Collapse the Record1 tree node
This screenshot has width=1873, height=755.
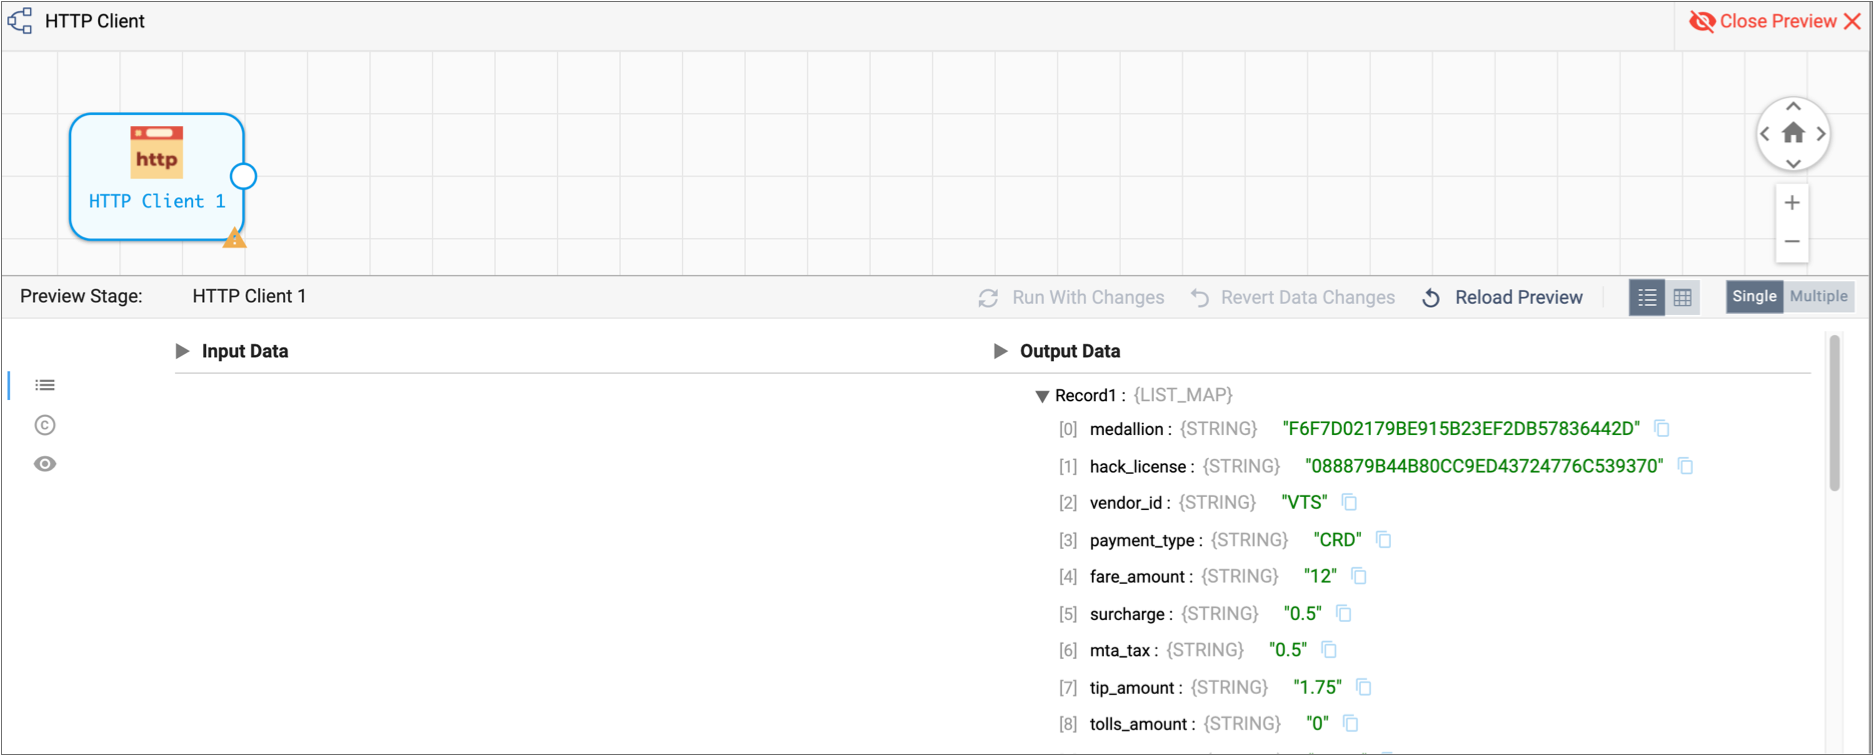(1042, 396)
